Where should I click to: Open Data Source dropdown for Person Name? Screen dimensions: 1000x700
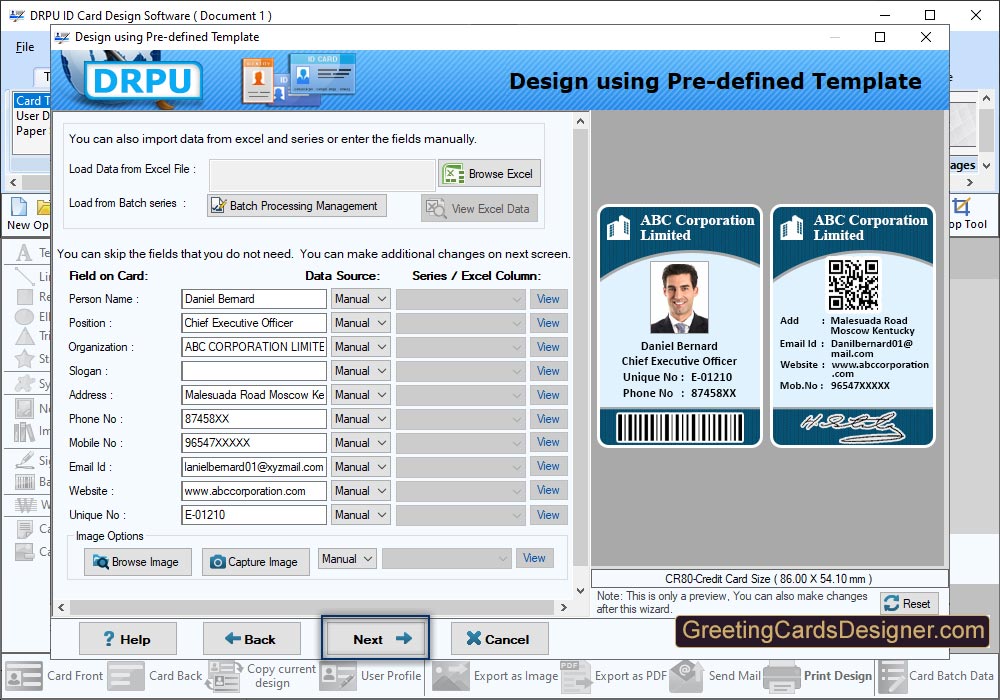click(x=360, y=299)
